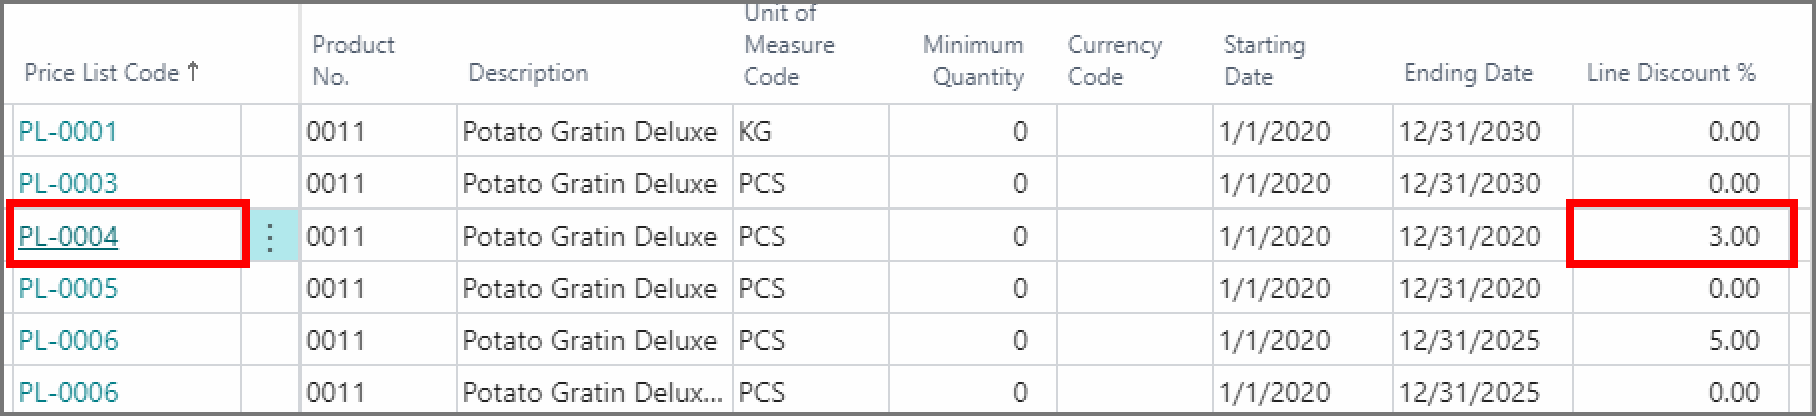Click the Product No. column header
Image resolution: width=1816 pixels, height=416 pixels.
tap(353, 60)
